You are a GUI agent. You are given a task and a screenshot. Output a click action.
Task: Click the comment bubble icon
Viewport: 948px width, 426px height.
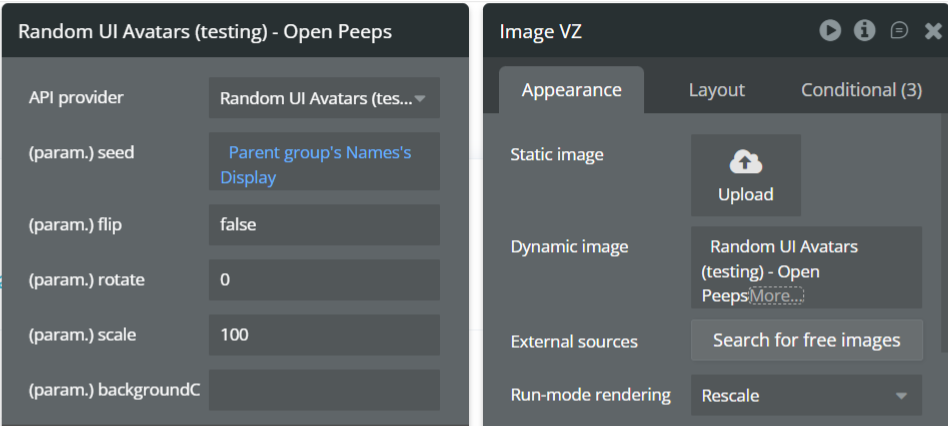click(899, 31)
